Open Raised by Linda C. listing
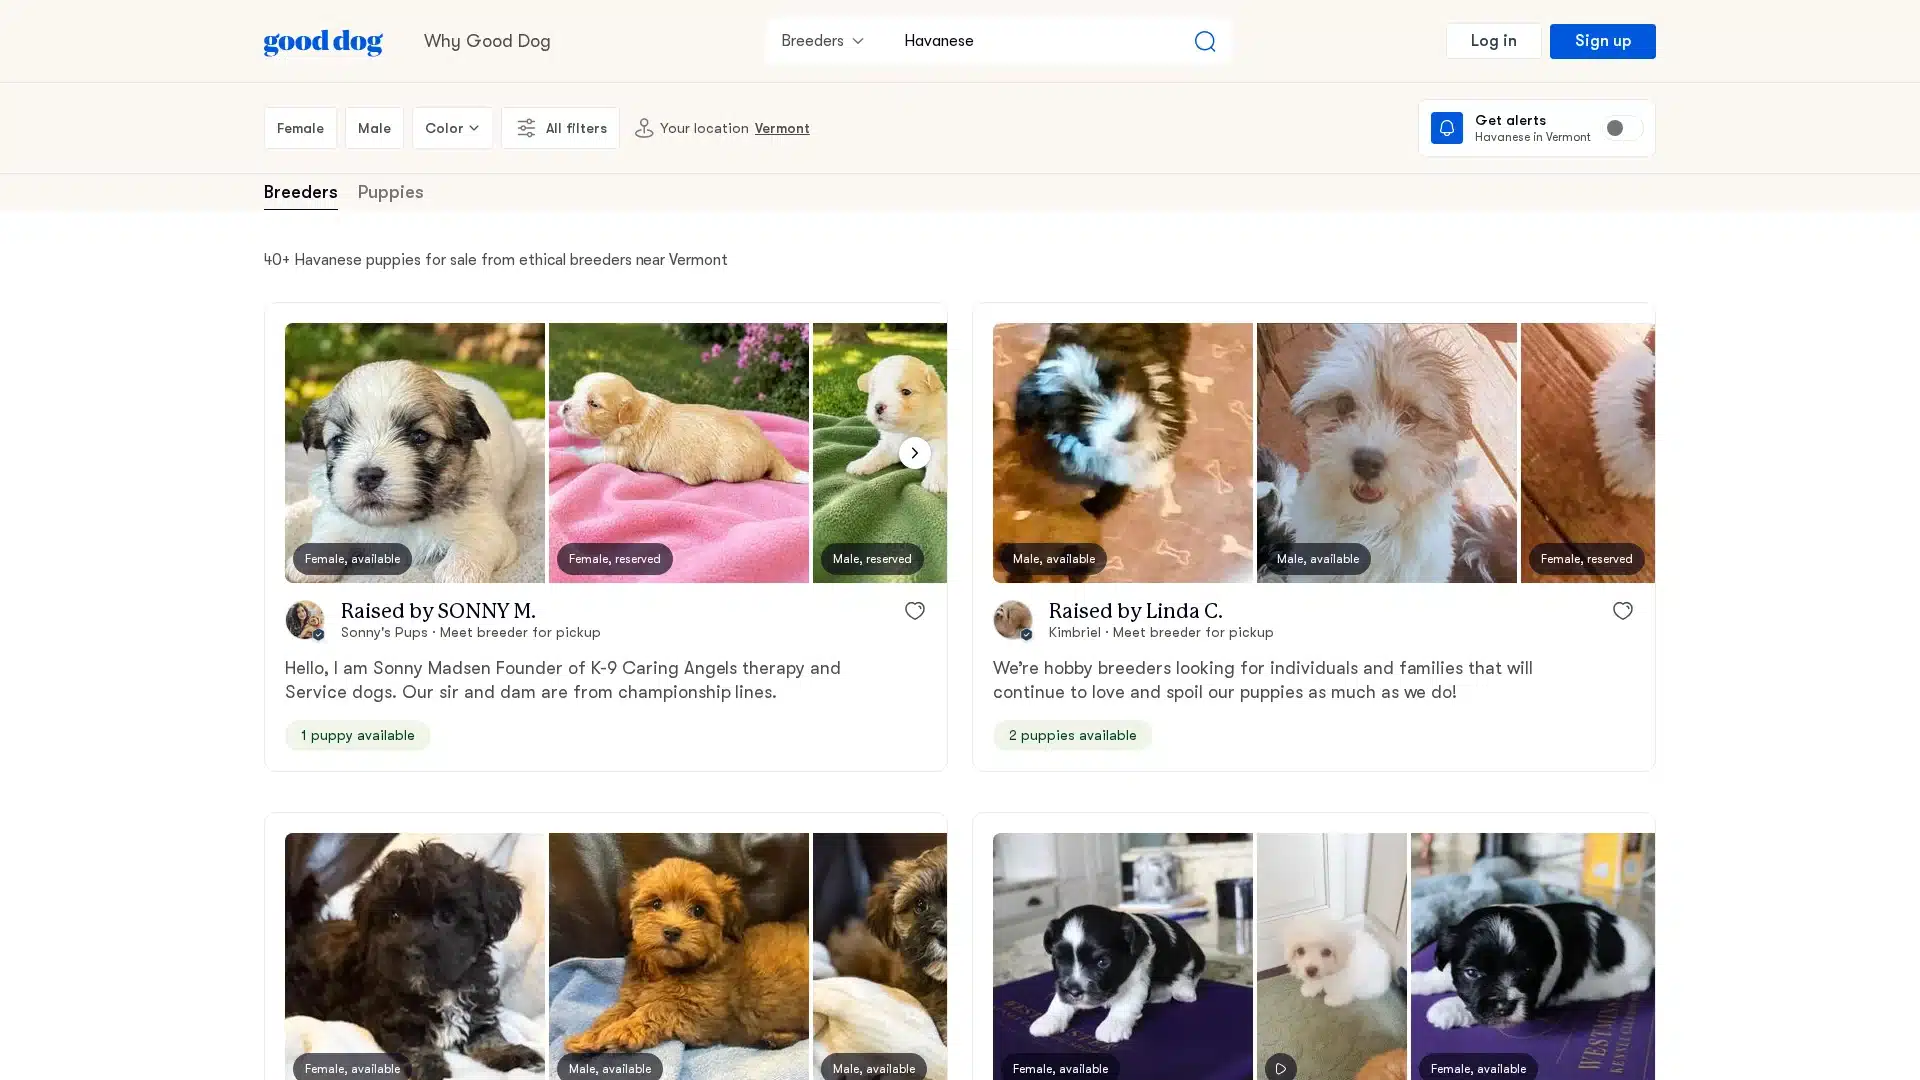The width and height of the screenshot is (1920, 1080). point(1135,611)
